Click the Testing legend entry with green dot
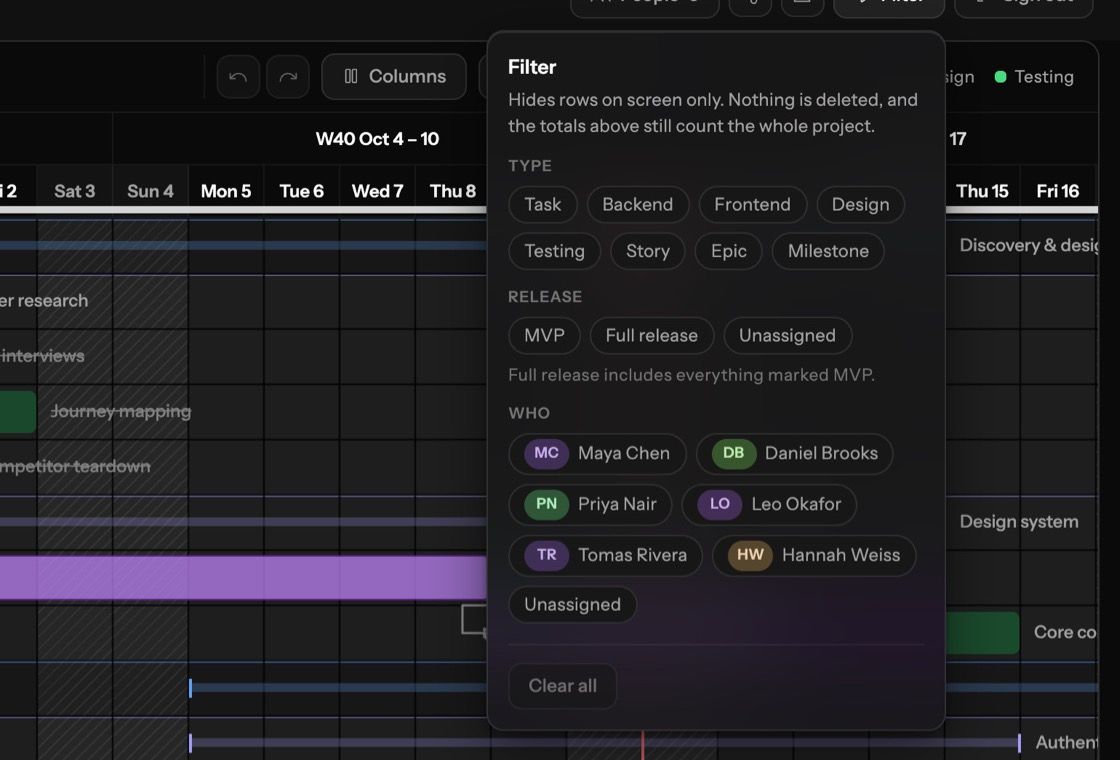1120x760 pixels. 1034,76
